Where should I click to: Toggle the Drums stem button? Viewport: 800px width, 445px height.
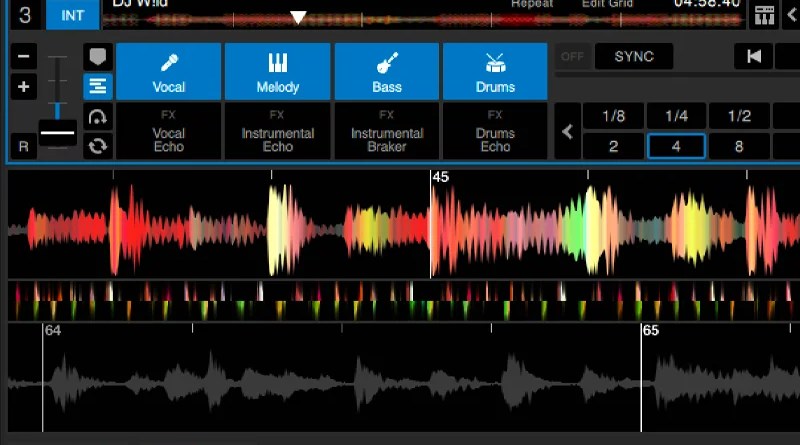[x=495, y=71]
